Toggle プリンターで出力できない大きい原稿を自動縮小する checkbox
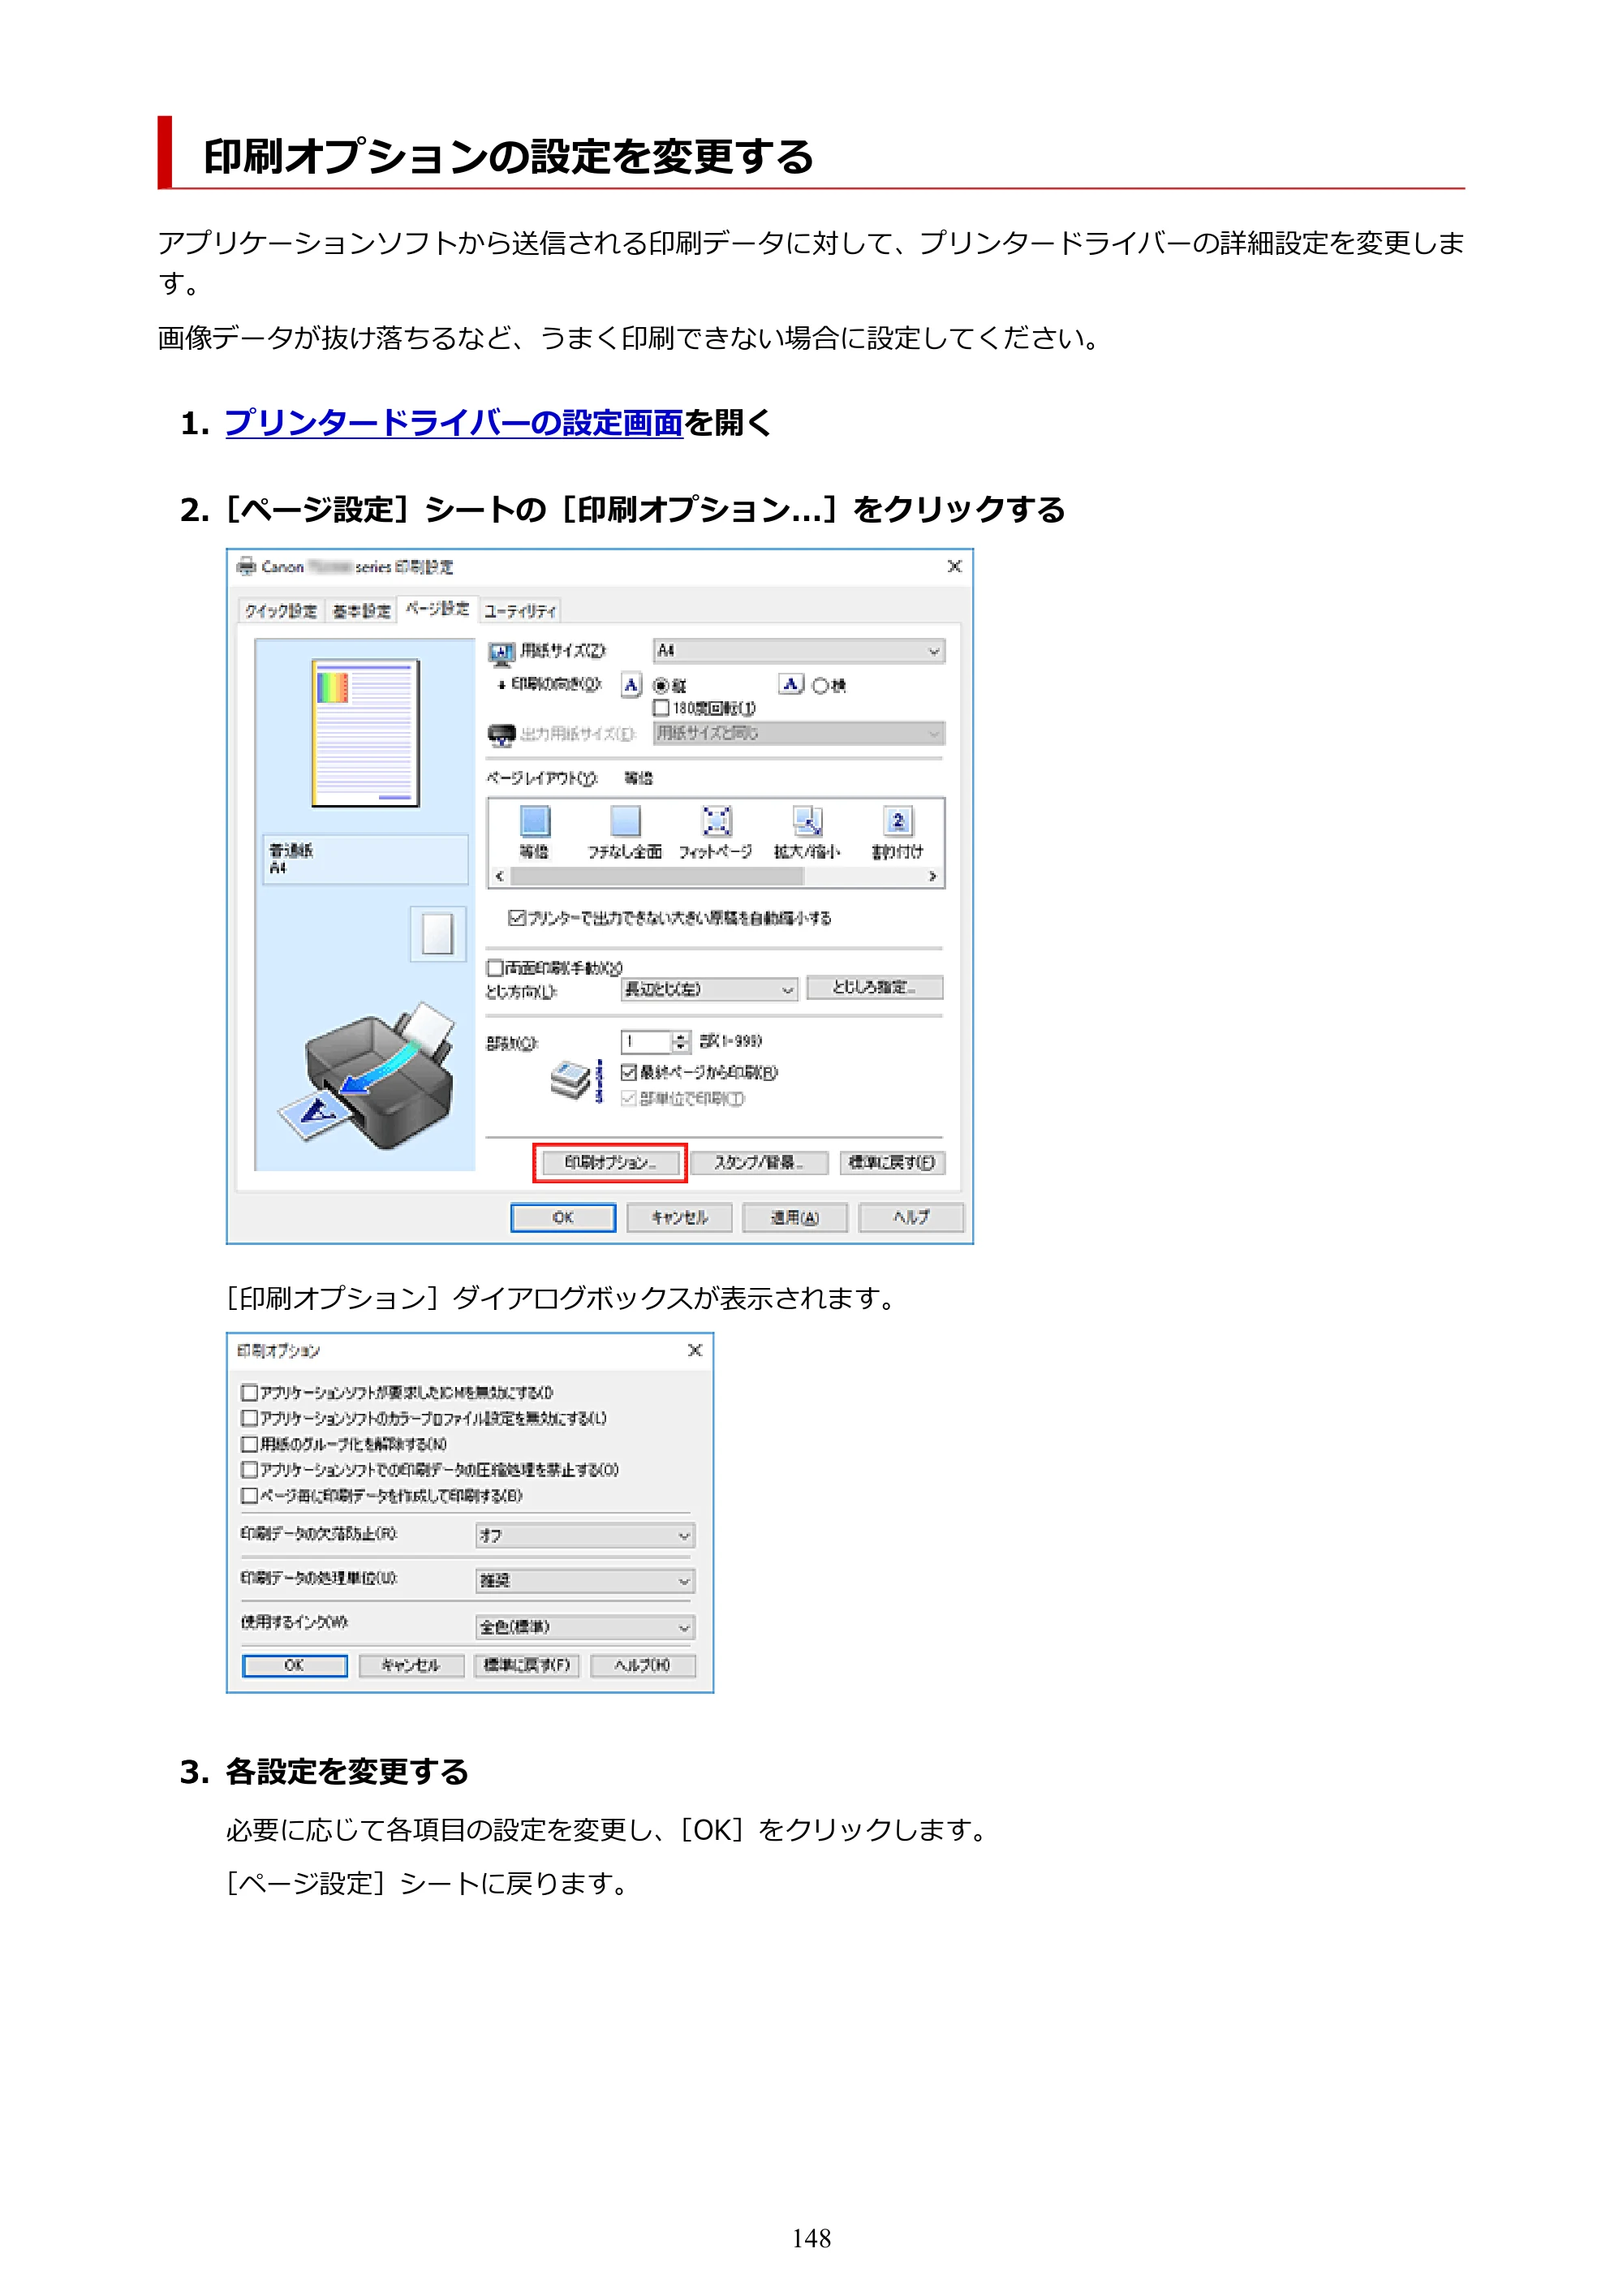The height and width of the screenshot is (2296, 1623). pyautogui.click(x=517, y=917)
